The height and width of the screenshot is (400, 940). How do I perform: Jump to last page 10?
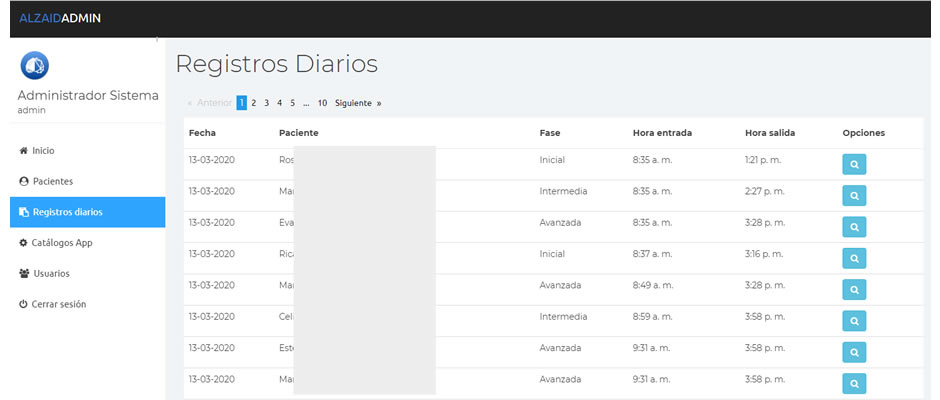click(322, 103)
